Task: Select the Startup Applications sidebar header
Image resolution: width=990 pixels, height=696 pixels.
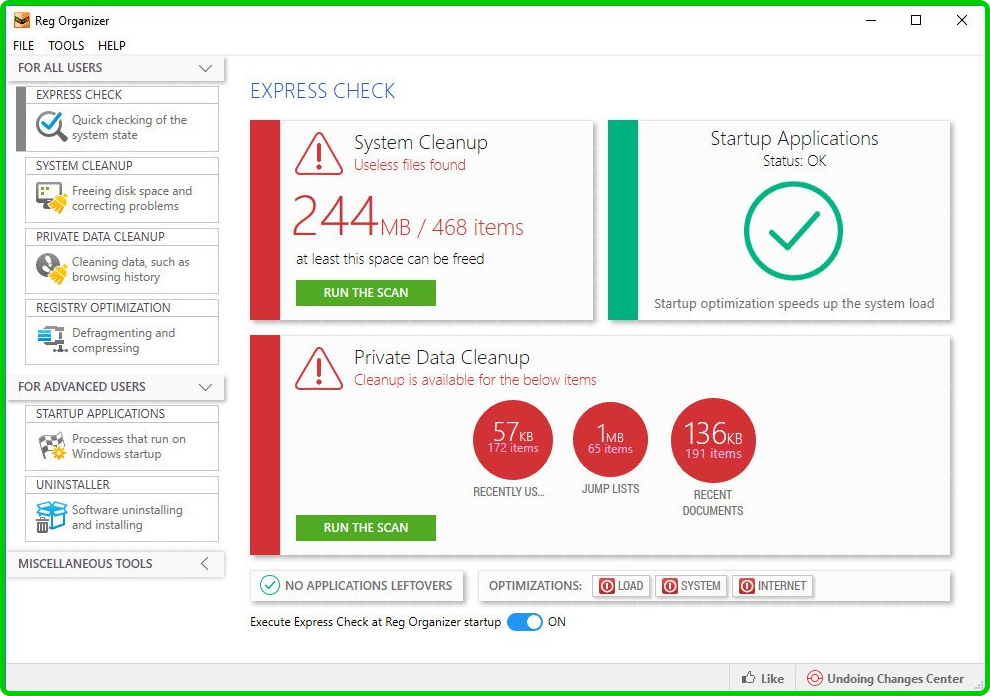Action: (x=122, y=414)
